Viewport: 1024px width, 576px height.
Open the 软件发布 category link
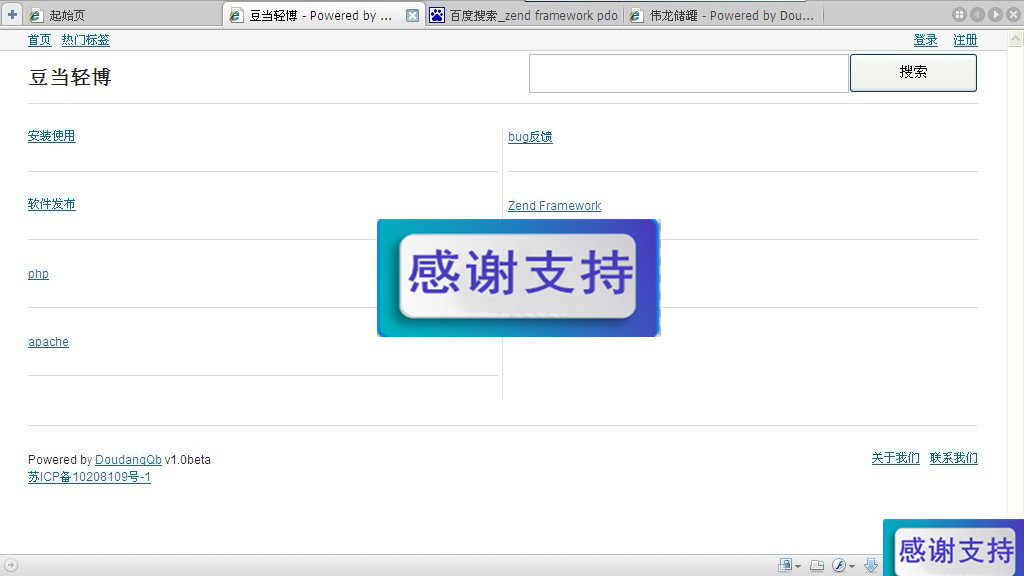click(52, 204)
